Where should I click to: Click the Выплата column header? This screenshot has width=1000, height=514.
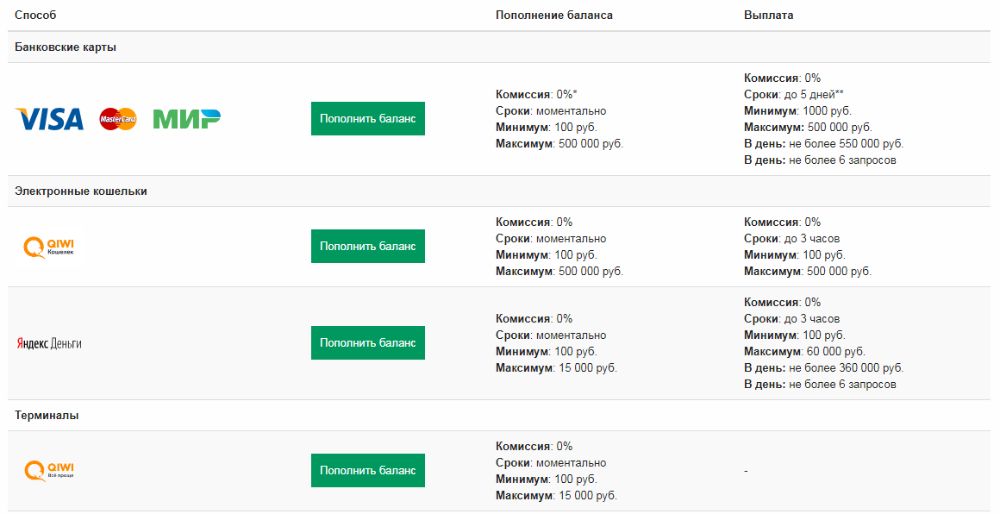768,15
